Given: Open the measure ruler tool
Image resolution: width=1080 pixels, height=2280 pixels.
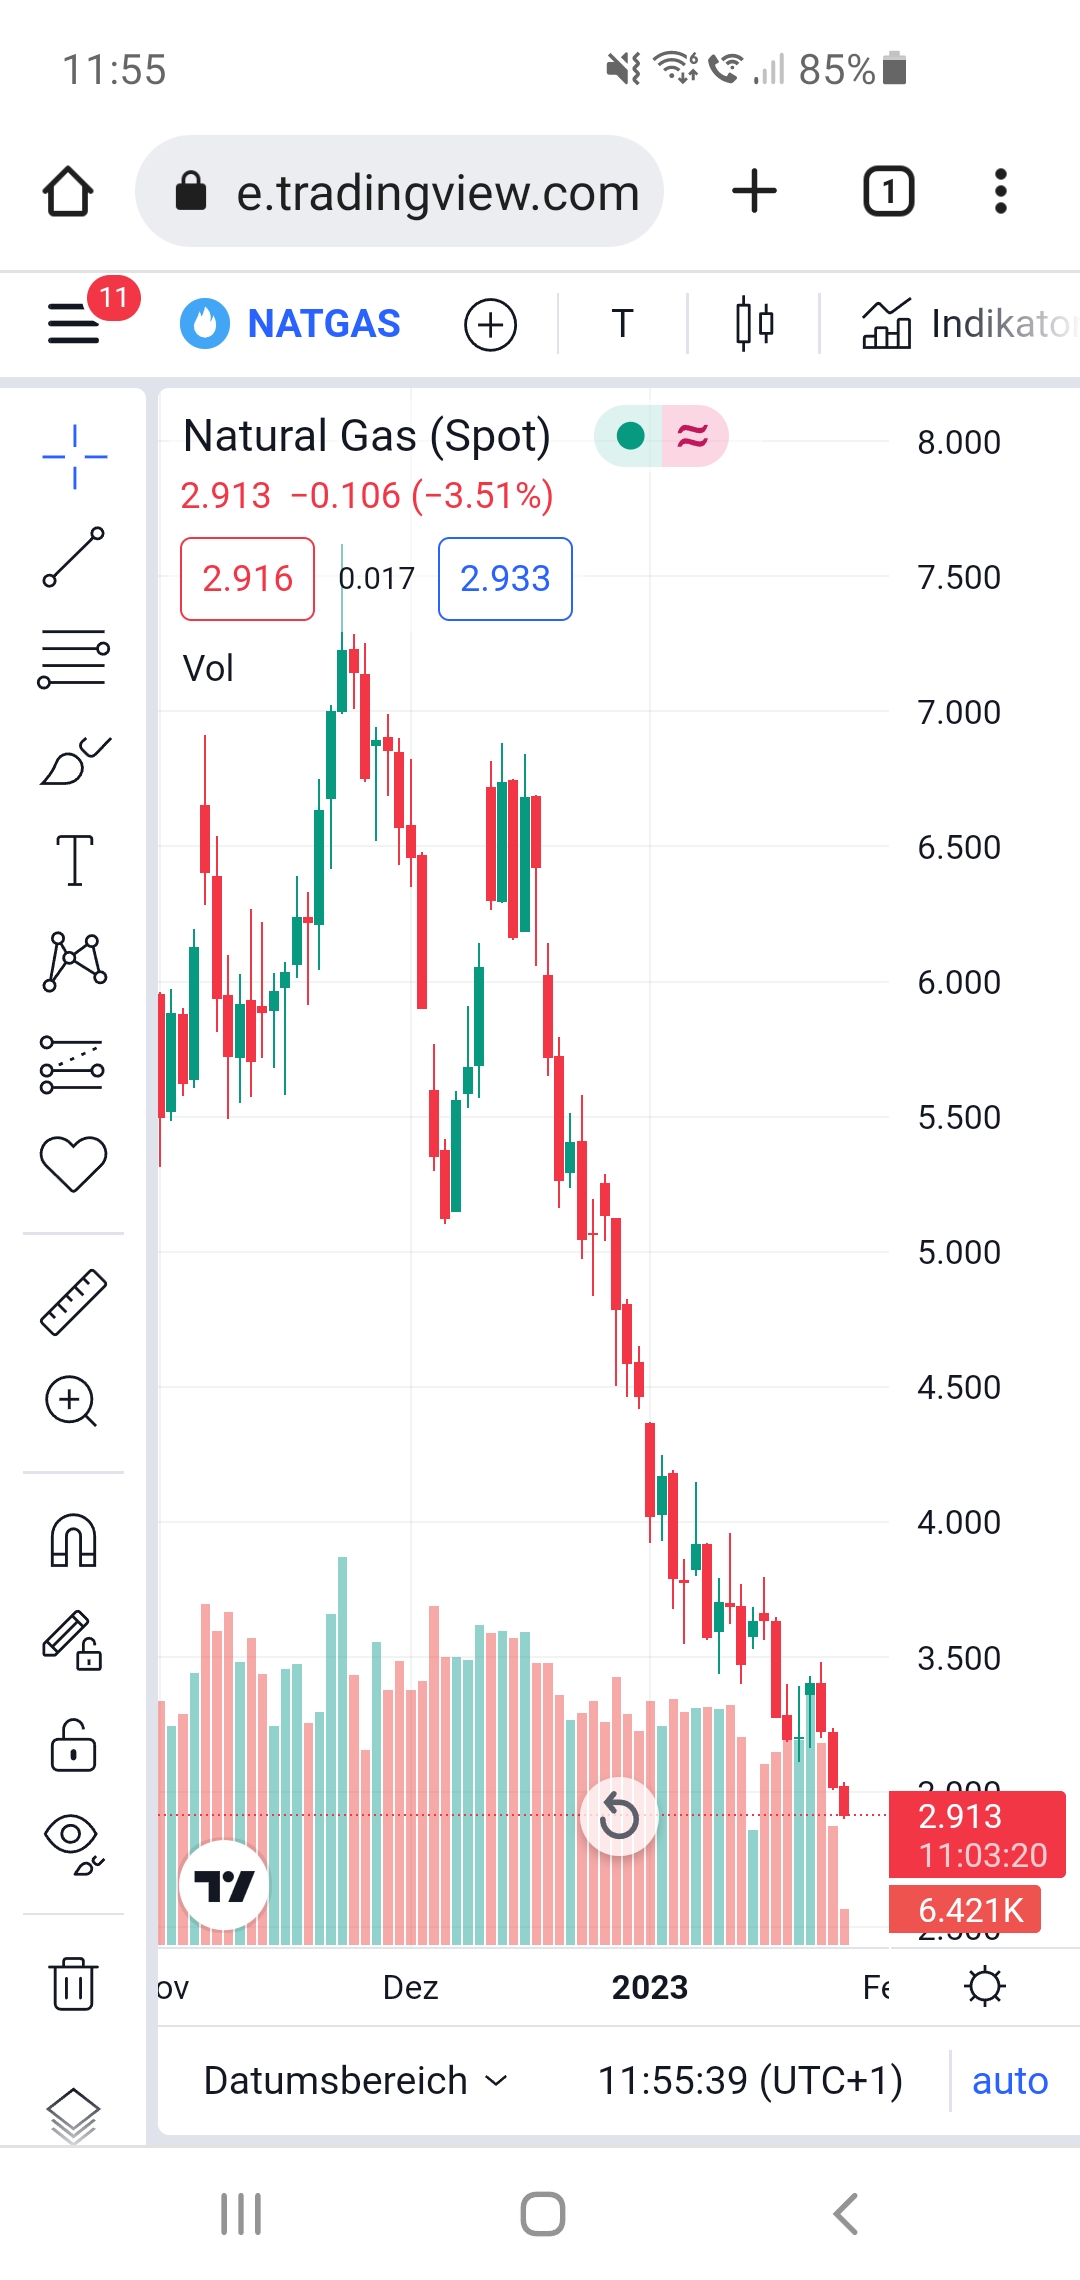Looking at the screenshot, I should [73, 1302].
